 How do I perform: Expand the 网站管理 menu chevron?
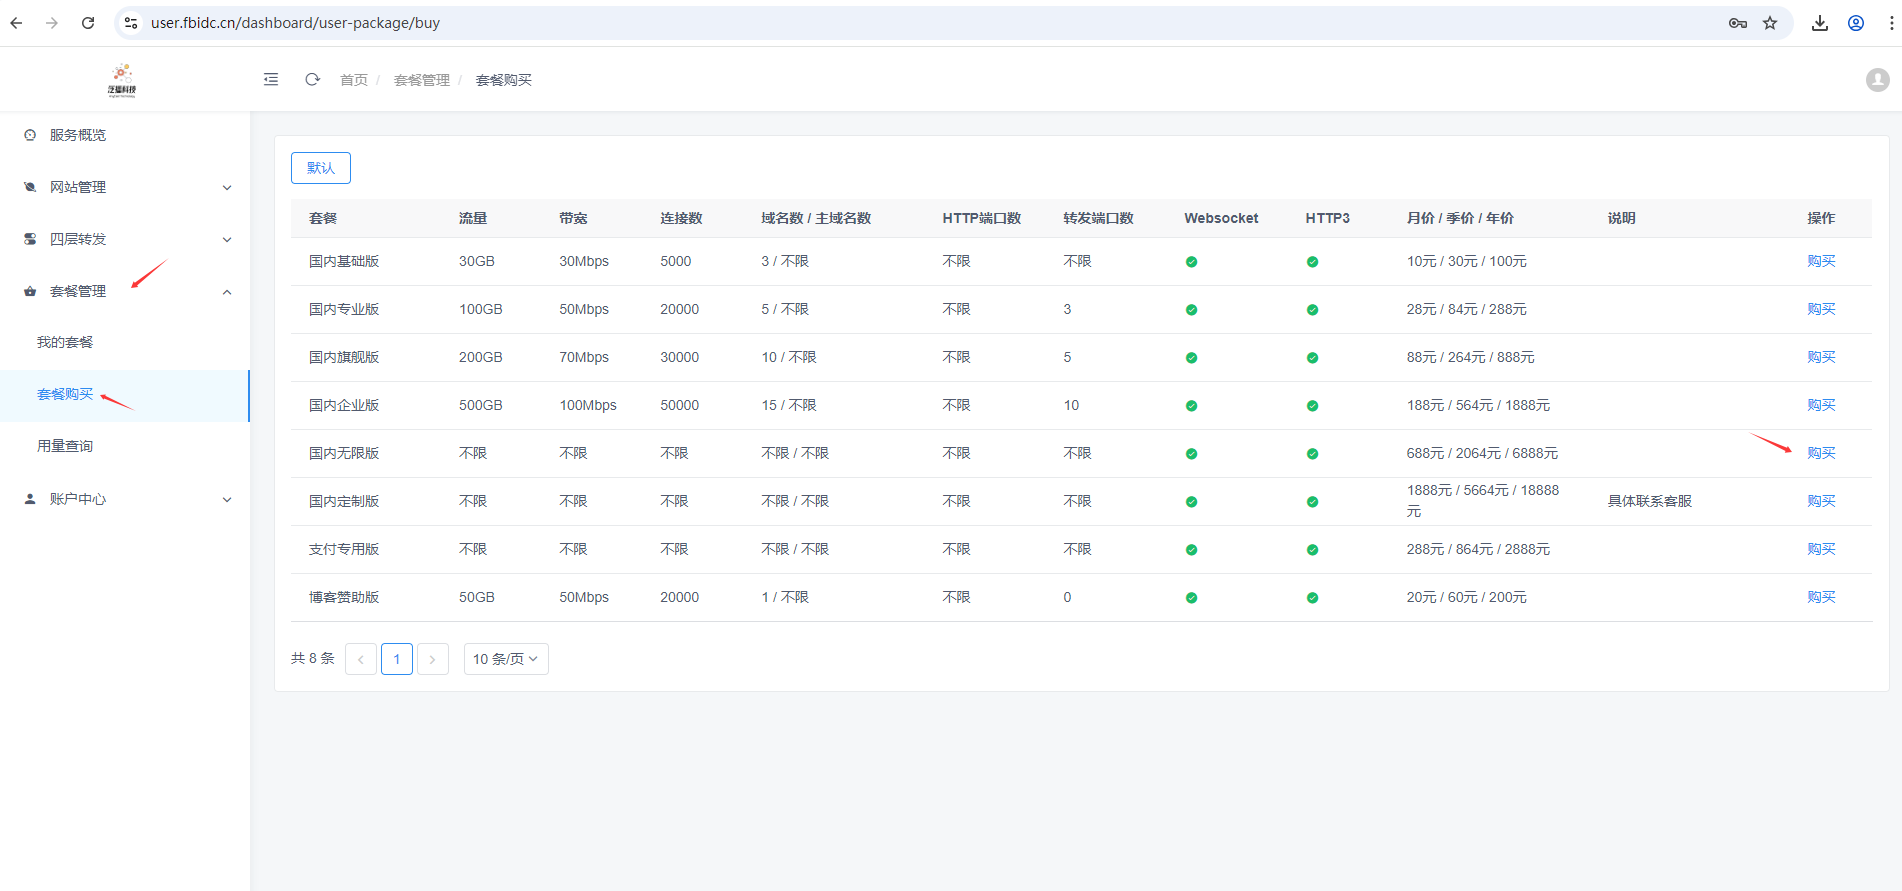coord(227,188)
